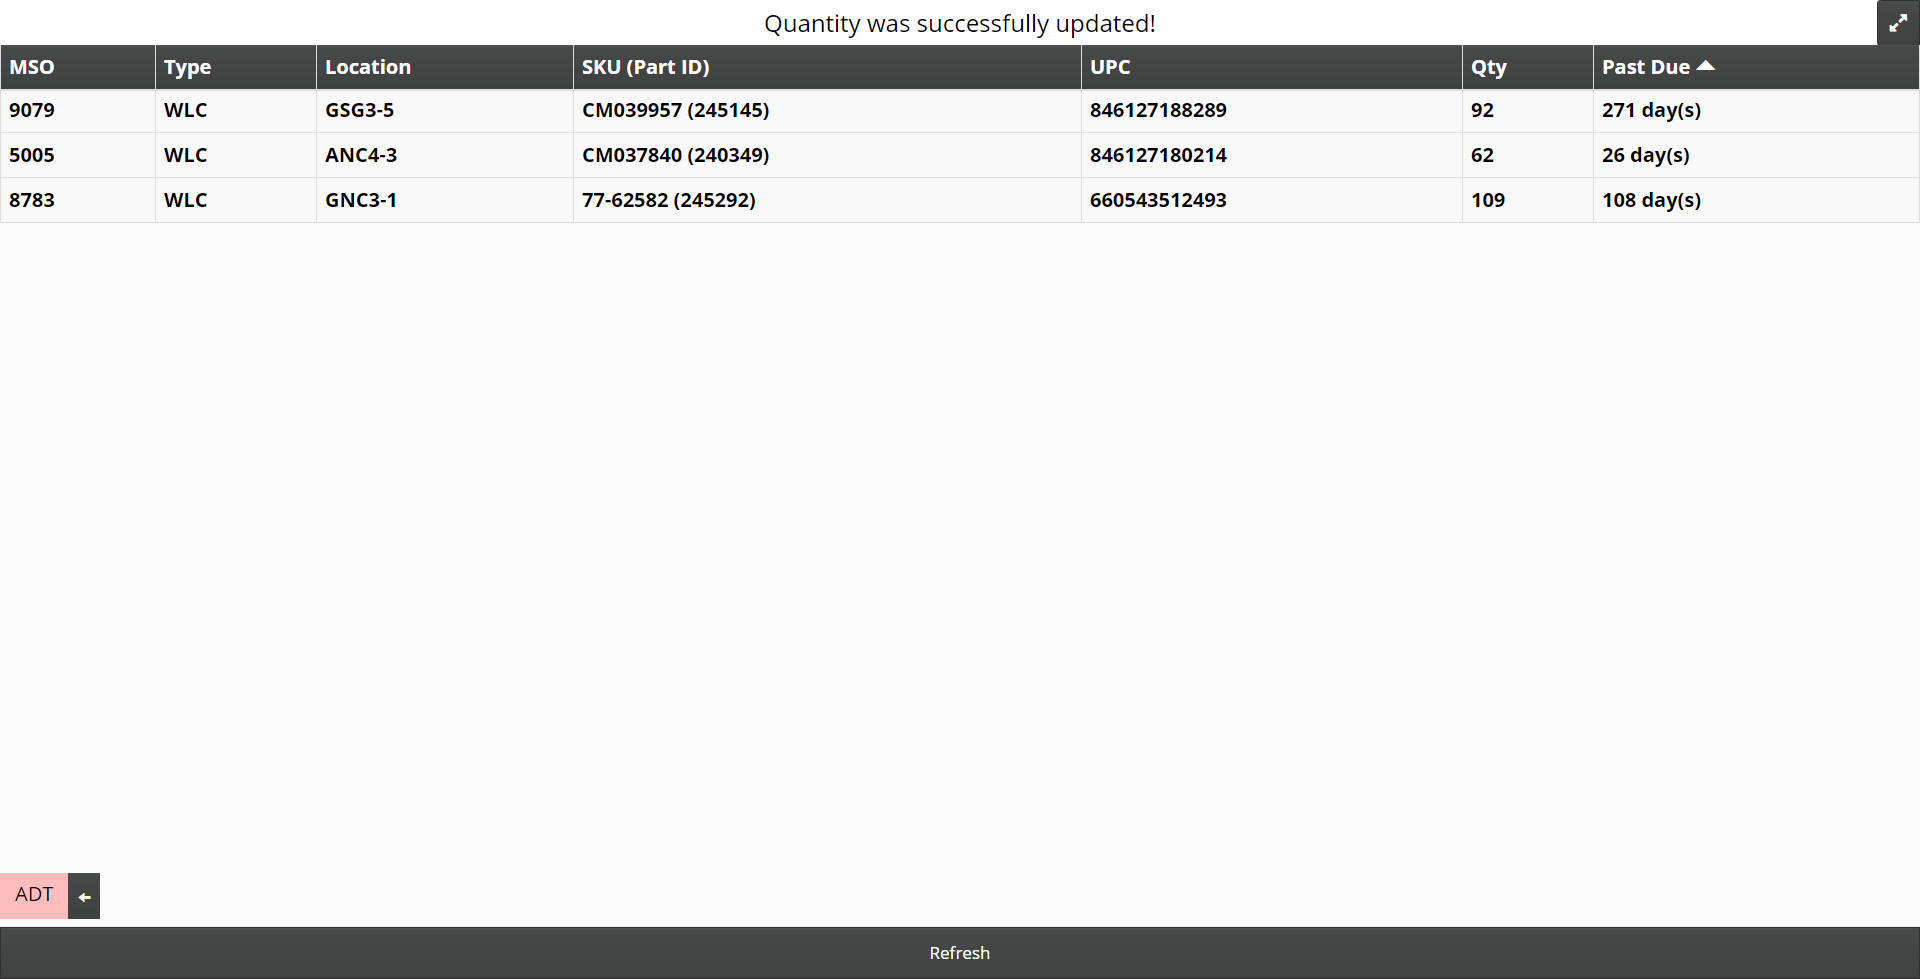Select MSO 5005 cell

click(78, 155)
